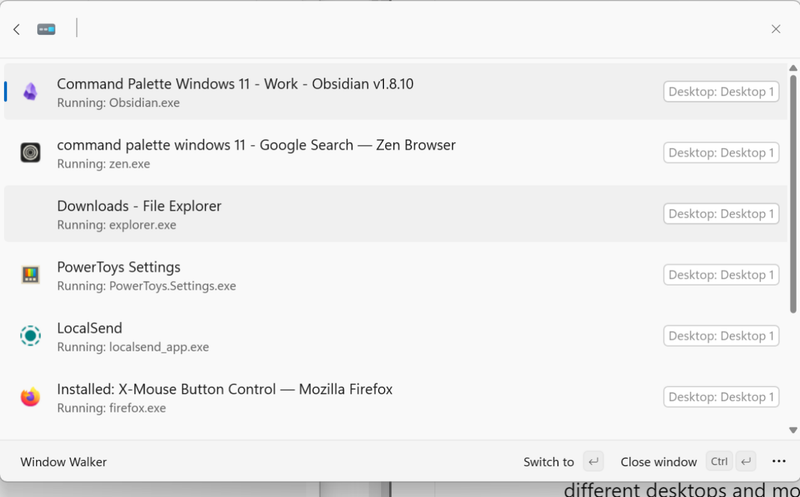Viewport: 800px width, 497px height.
Task: Click the LocalSend app icon
Action: (30, 336)
